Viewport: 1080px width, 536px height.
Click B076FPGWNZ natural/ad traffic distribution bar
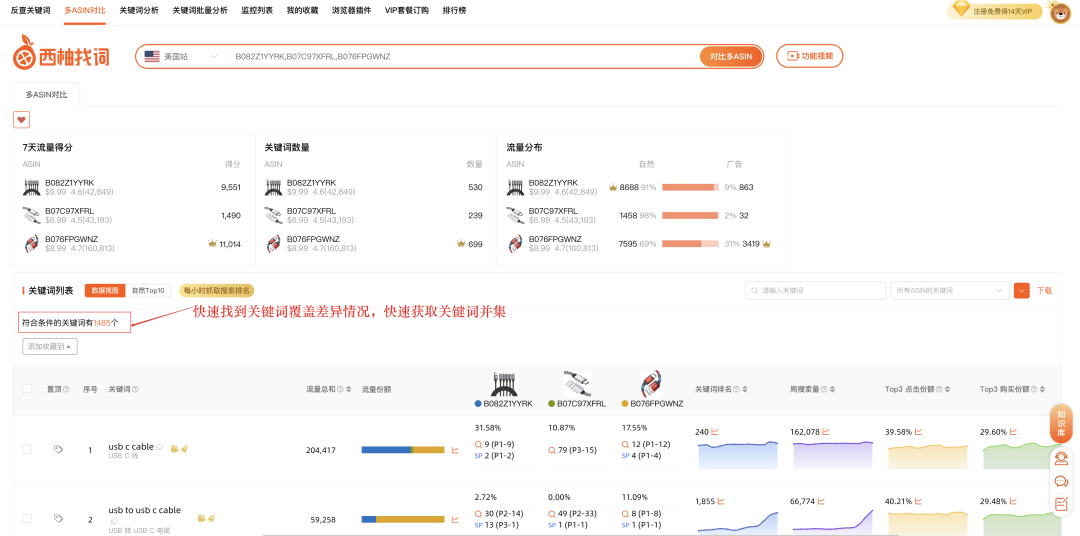(690, 244)
